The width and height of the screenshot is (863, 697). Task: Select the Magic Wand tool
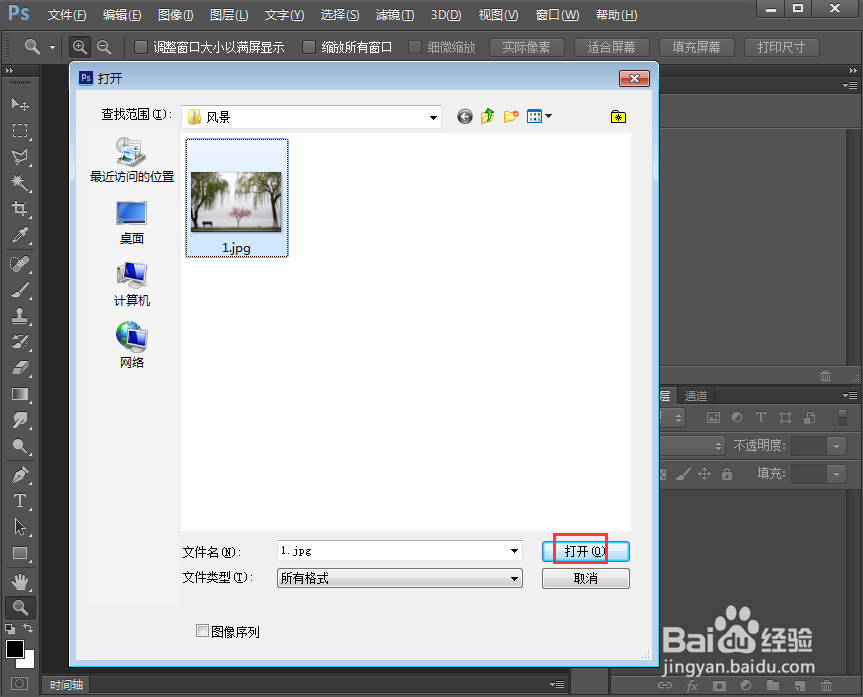click(x=20, y=183)
